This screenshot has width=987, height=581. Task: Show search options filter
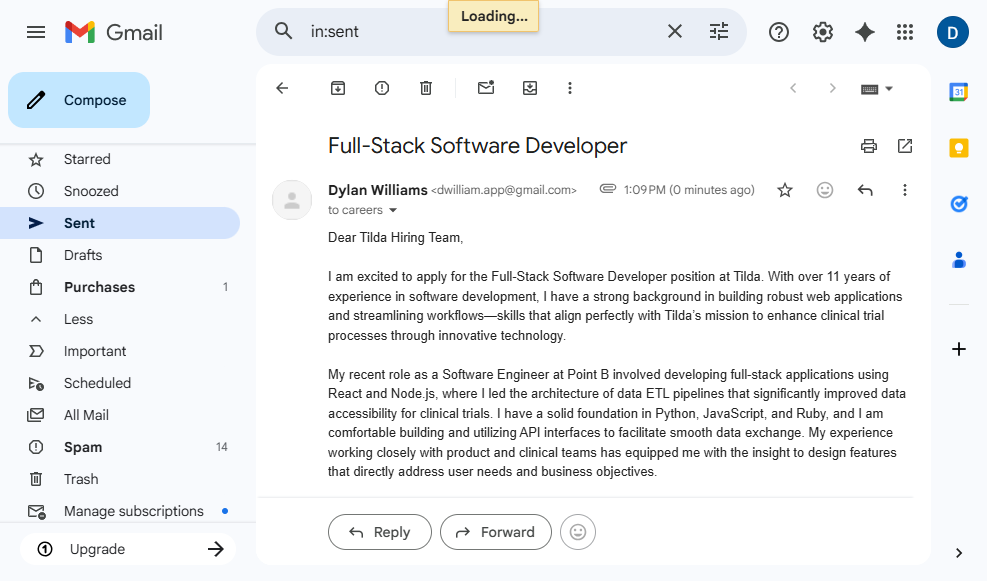pyautogui.click(x=719, y=32)
